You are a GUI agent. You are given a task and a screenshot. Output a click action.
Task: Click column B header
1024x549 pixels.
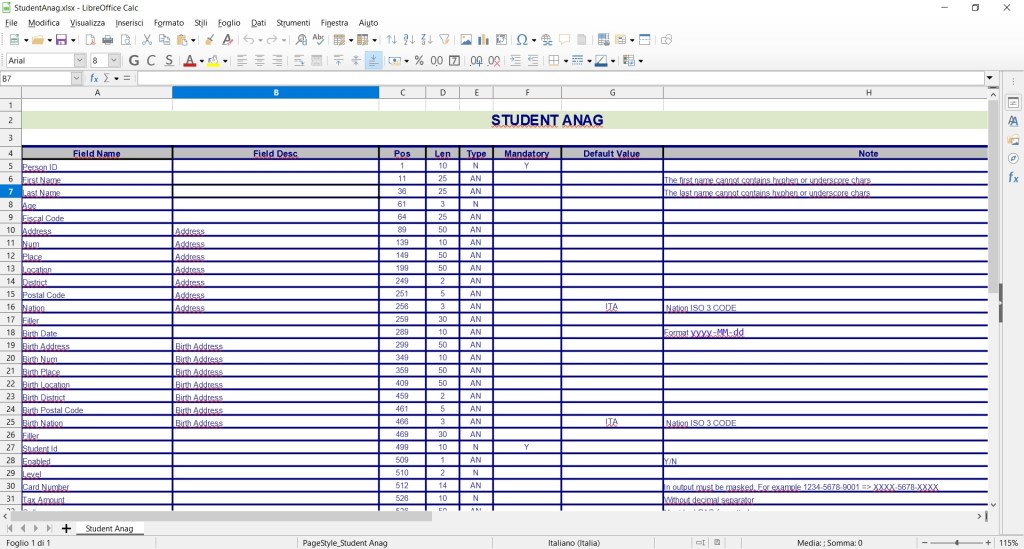pos(275,93)
